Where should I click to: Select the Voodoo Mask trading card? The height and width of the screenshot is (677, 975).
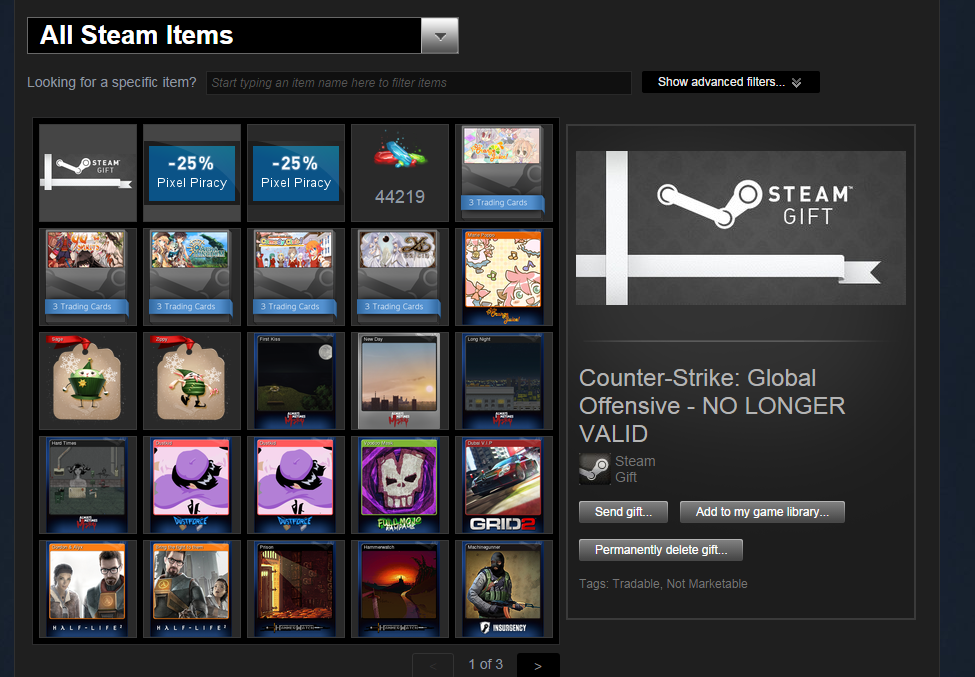(400, 485)
